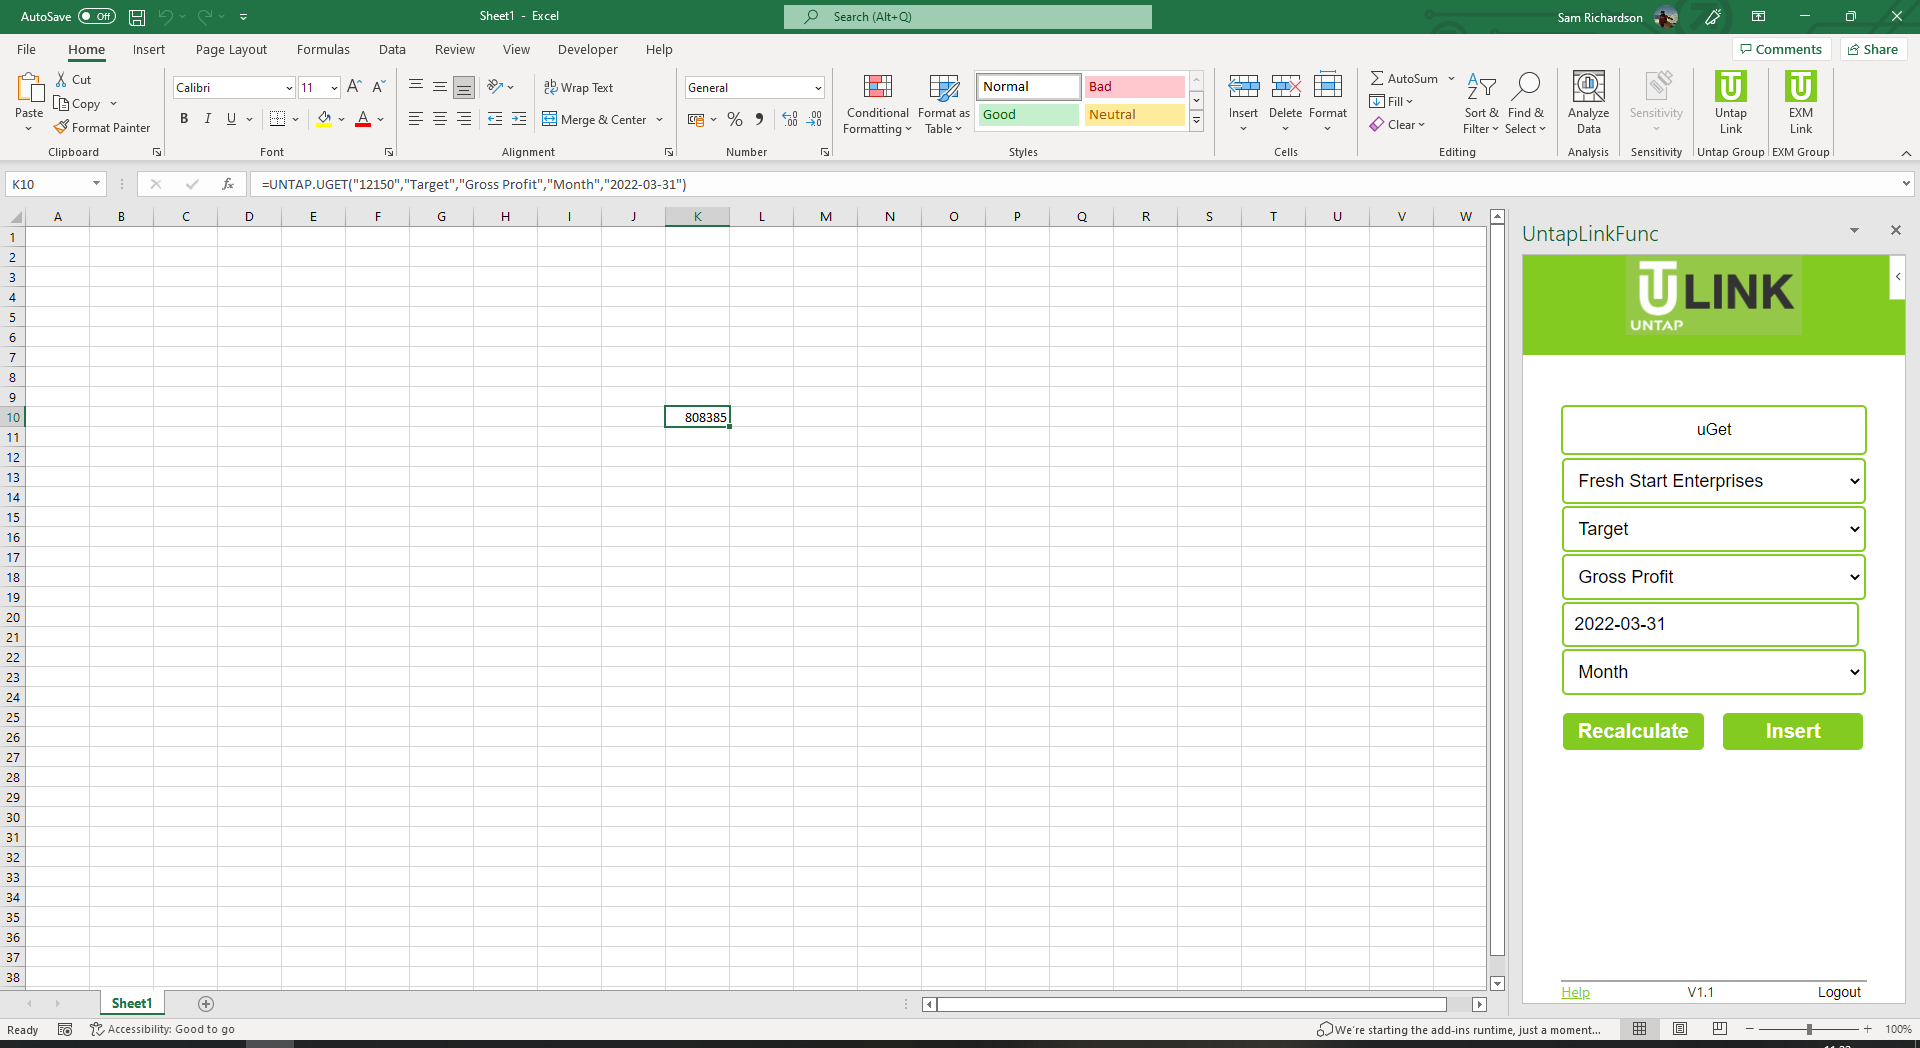Click the Paste clipboard icon
1920x1048 pixels.
[29, 88]
